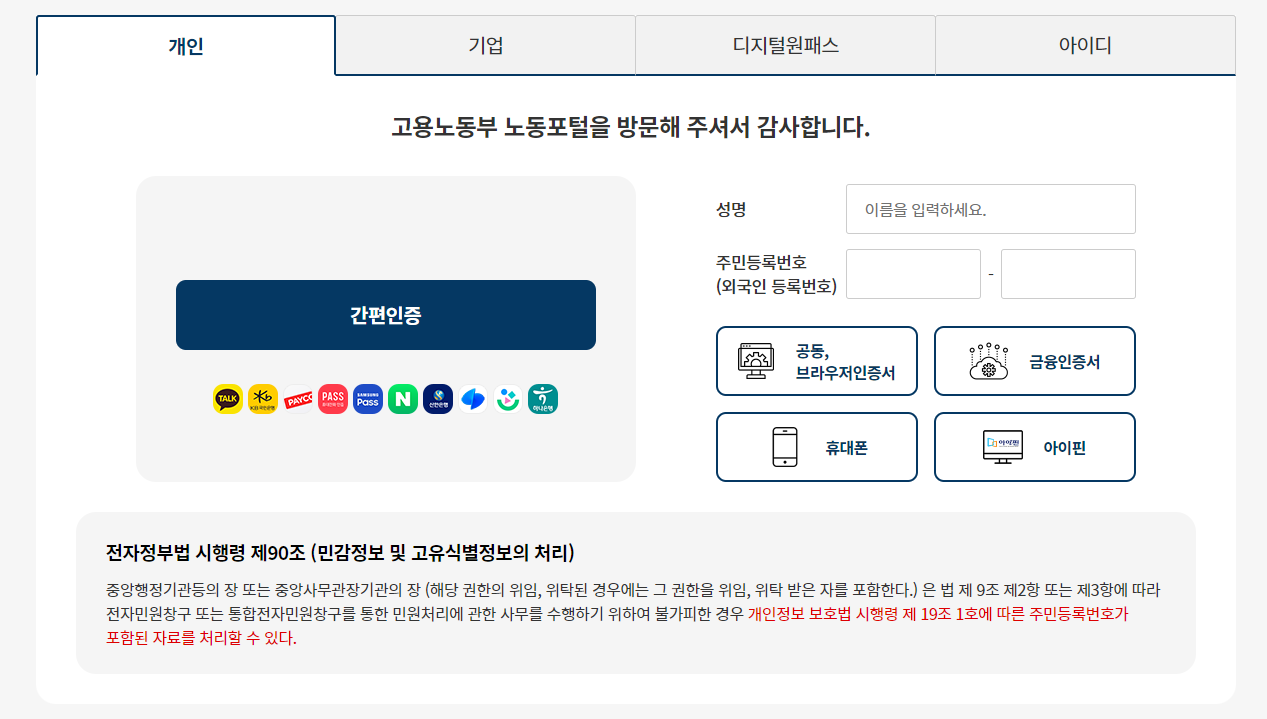
Task: Pick 신한은행 authentication icon
Action: pyautogui.click(x=437, y=398)
